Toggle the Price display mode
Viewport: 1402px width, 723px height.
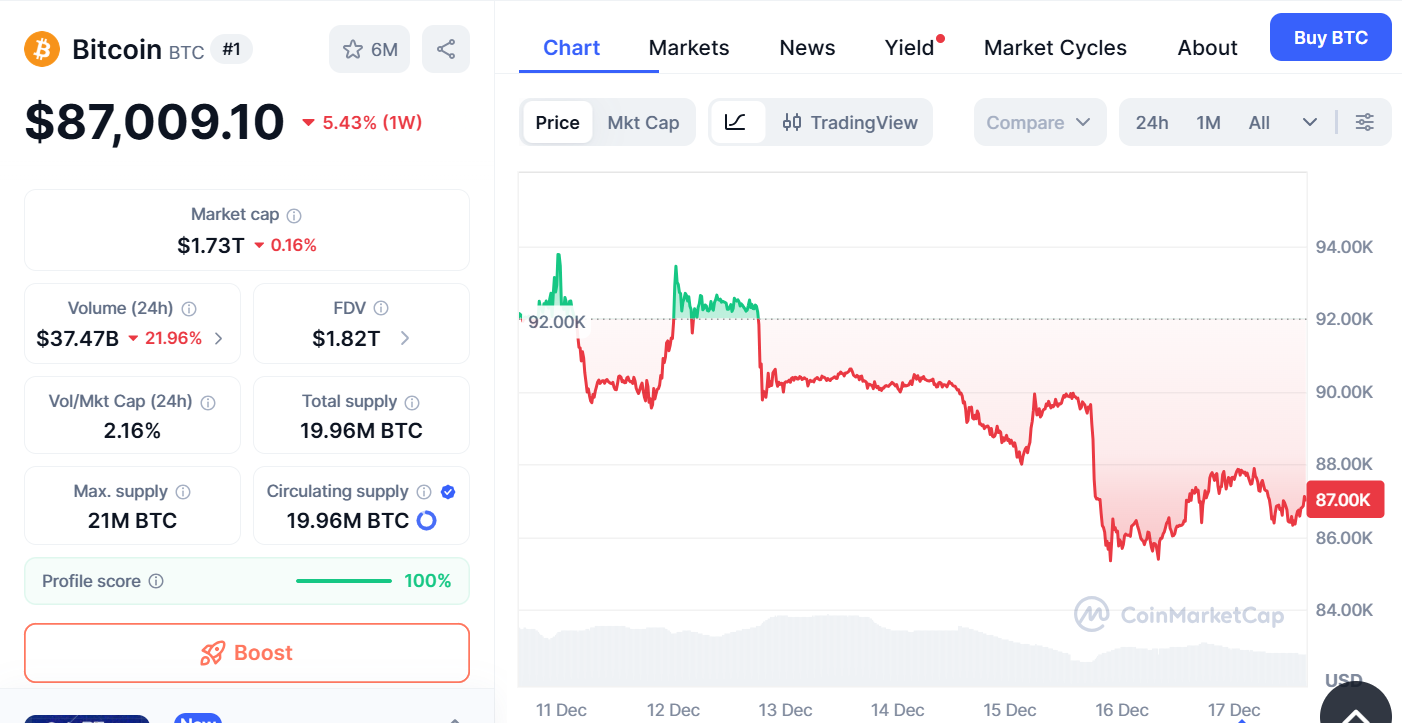(x=557, y=122)
